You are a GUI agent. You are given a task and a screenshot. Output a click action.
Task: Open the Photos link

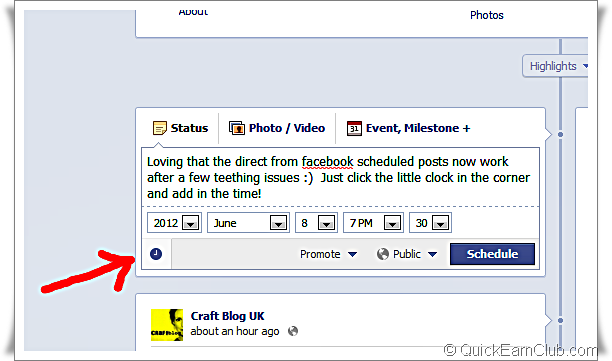pyautogui.click(x=487, y=15)
